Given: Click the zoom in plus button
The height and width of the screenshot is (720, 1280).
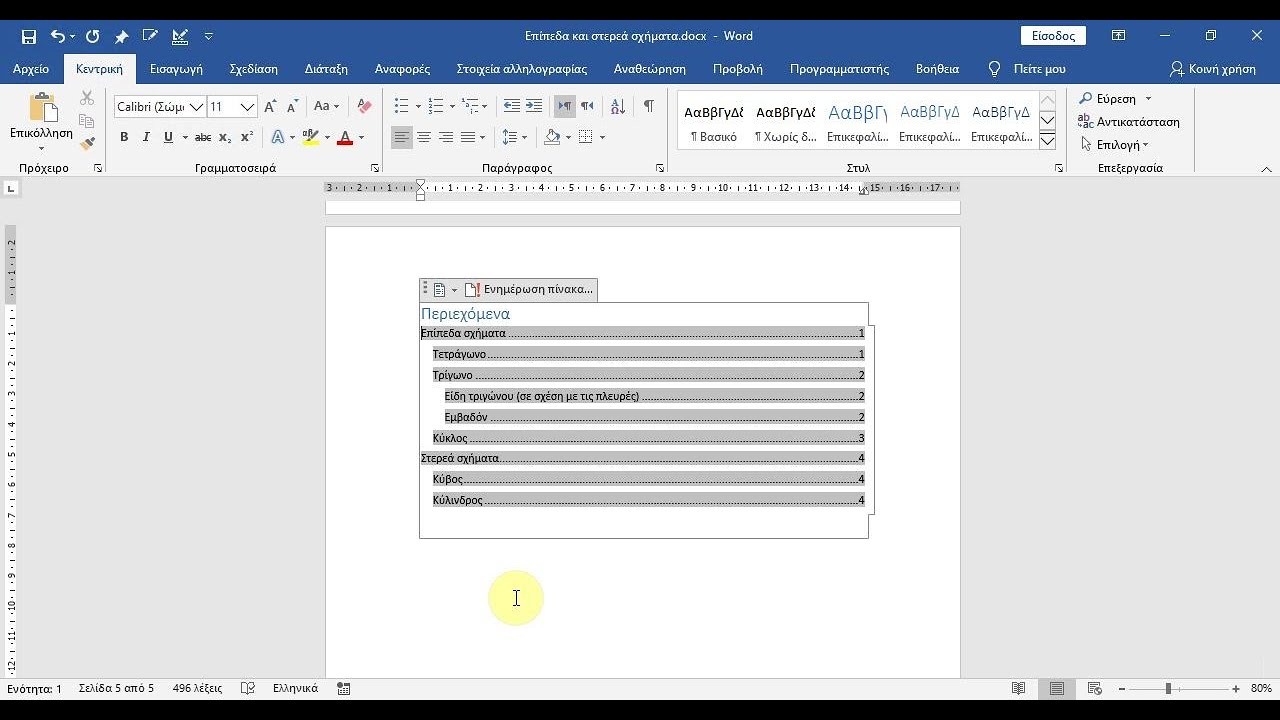Looking at the screenshot, I should (x=1236, y=689).
